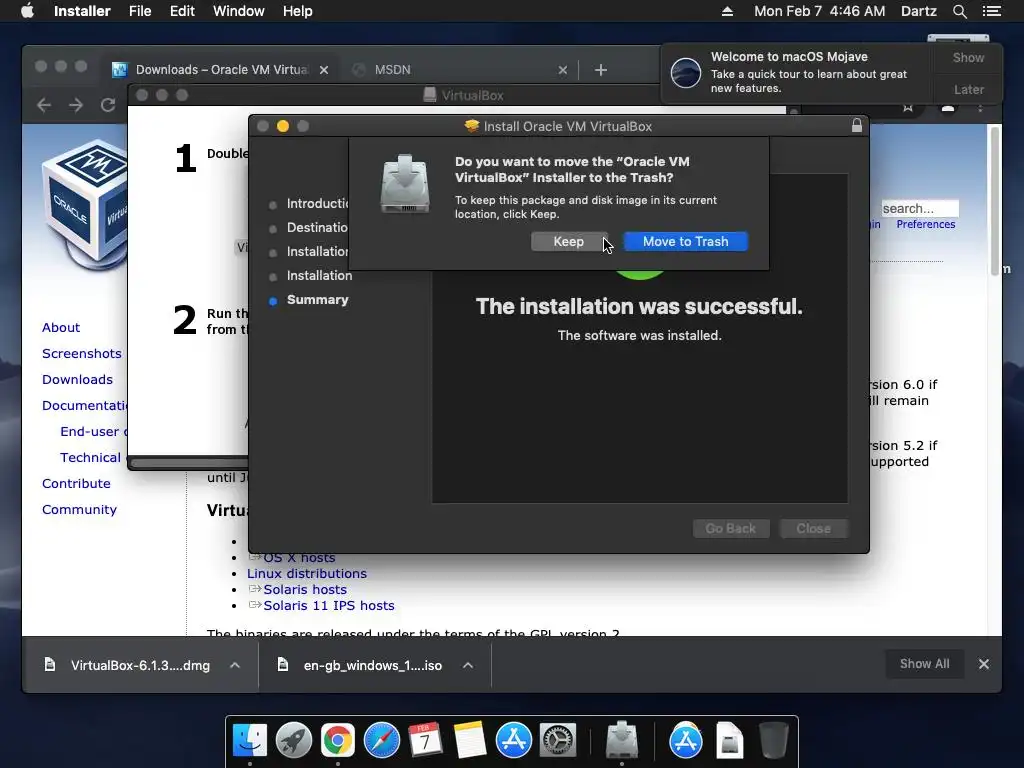Open Spotlight search icon
The width and height of the screenshot is (1024, 768).
click(959, 11)
